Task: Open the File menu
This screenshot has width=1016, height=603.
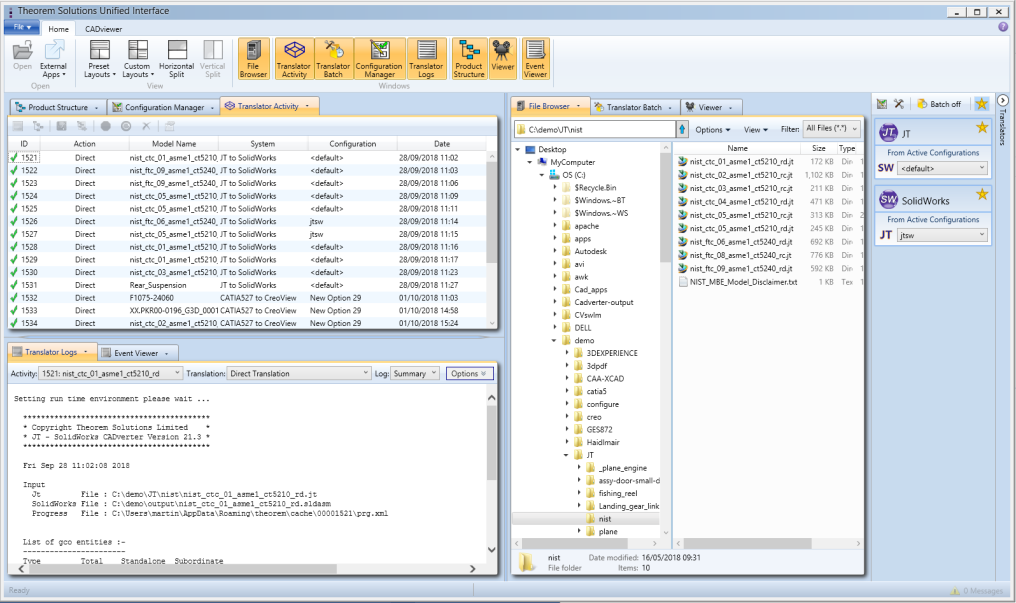Action: click(x=22, y=27)
